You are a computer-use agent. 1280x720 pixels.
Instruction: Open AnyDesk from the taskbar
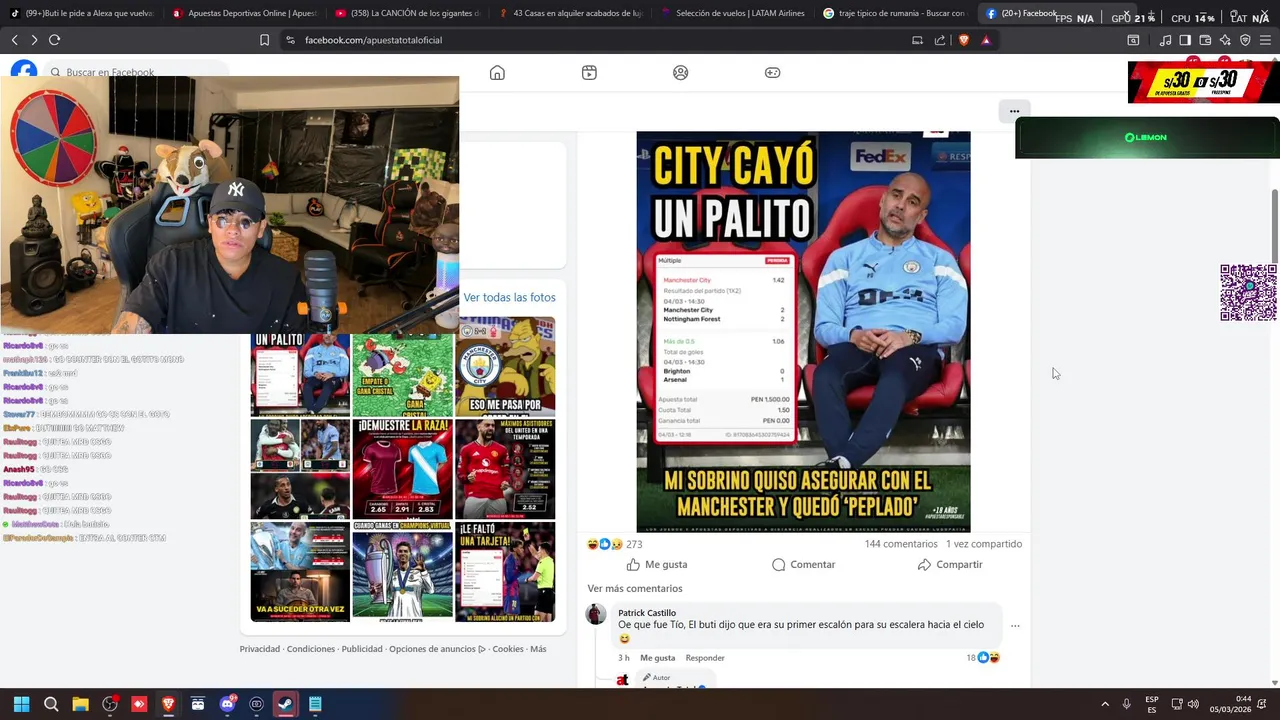[x=139, y=704]
